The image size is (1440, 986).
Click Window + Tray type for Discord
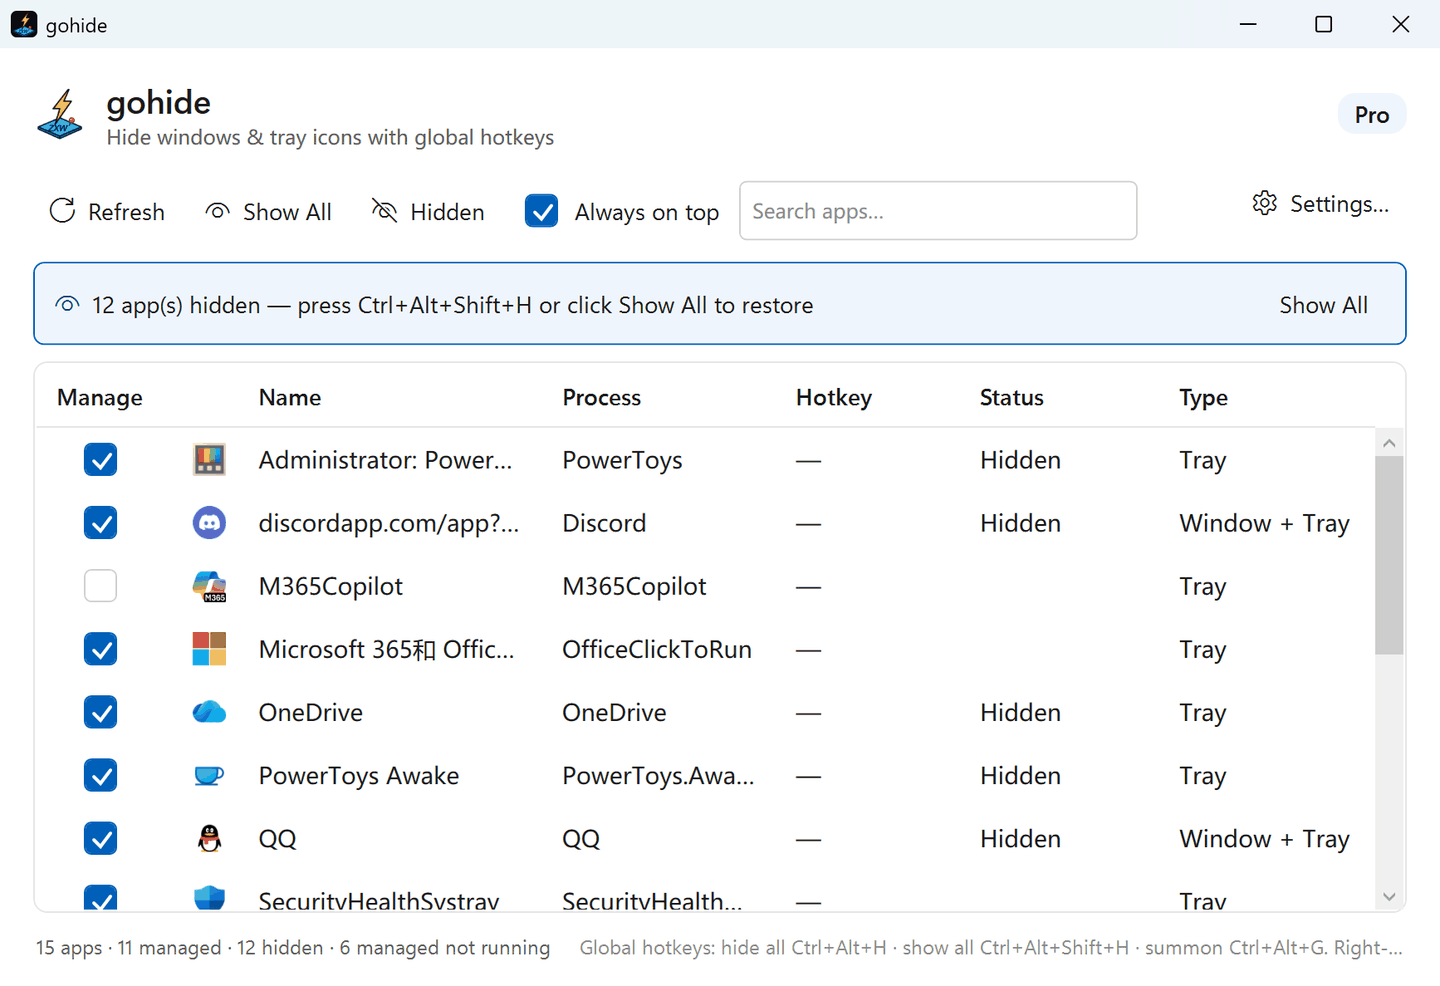(1264, 523)
